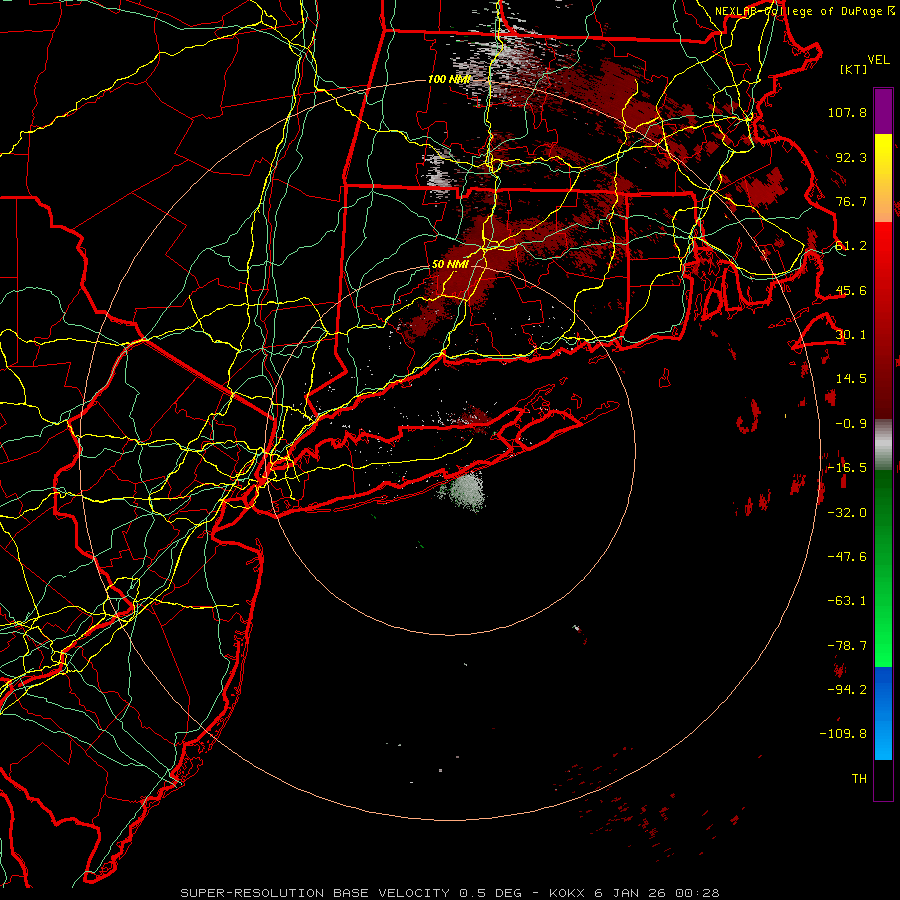The image size is (900, 900).
Task: Click the 61.2 velocity scale value
Action: click(851, 246)
